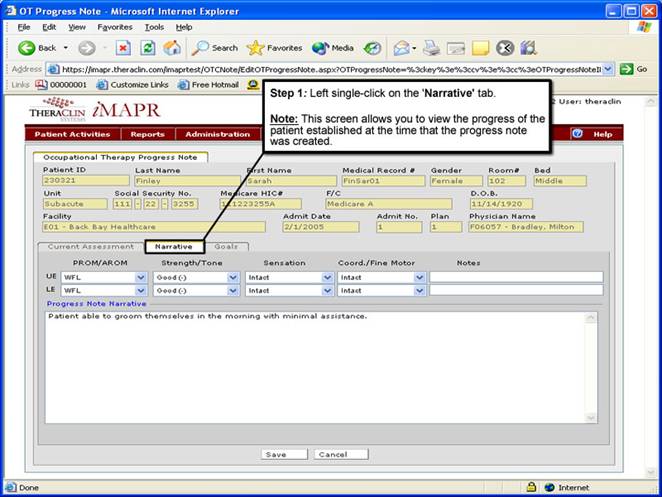The height and width of the screenshot is (497, 662).
Task: Expand the LE Strength/Tone dropdown
Action: (234, 291)
